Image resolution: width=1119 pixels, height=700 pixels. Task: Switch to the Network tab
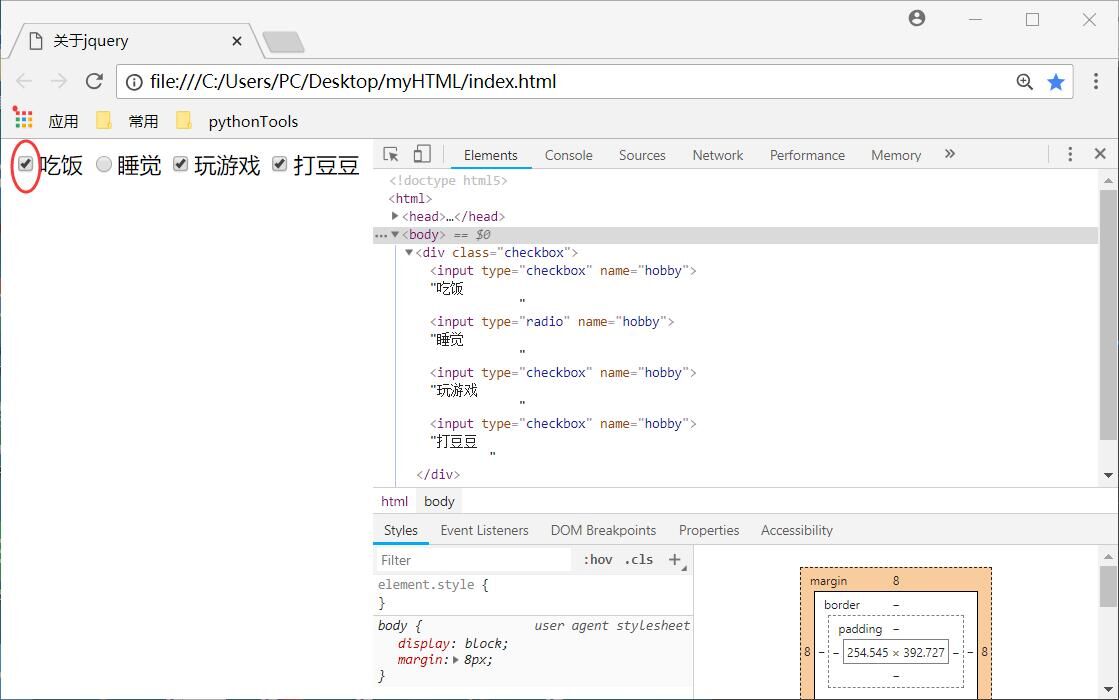tap(718, 155)
